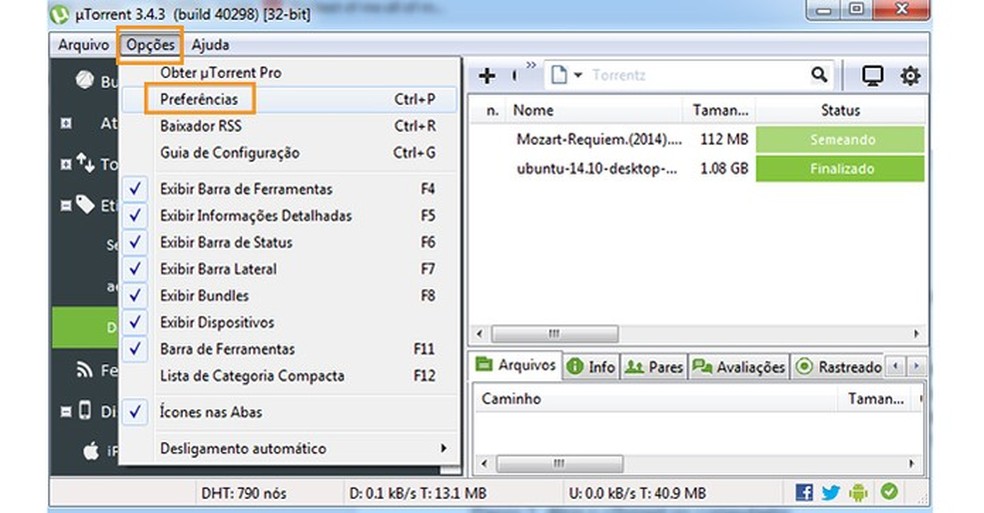984x513 pixels.
Task: Click the labels tag icon in sidebar
Action: [85, 204]
